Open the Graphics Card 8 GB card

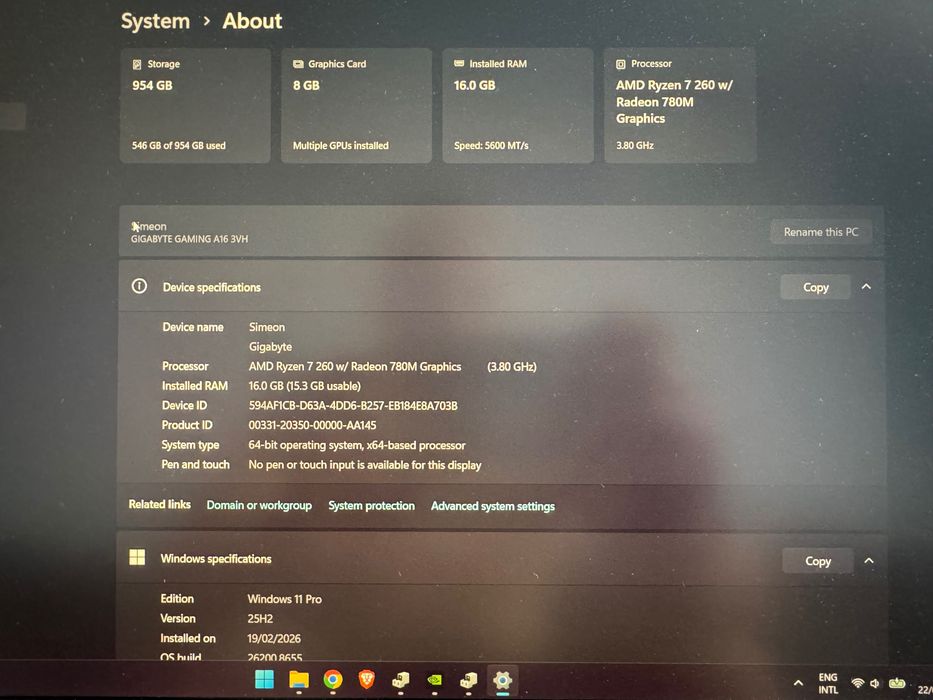pyautogui.click(x=356, y=105)
